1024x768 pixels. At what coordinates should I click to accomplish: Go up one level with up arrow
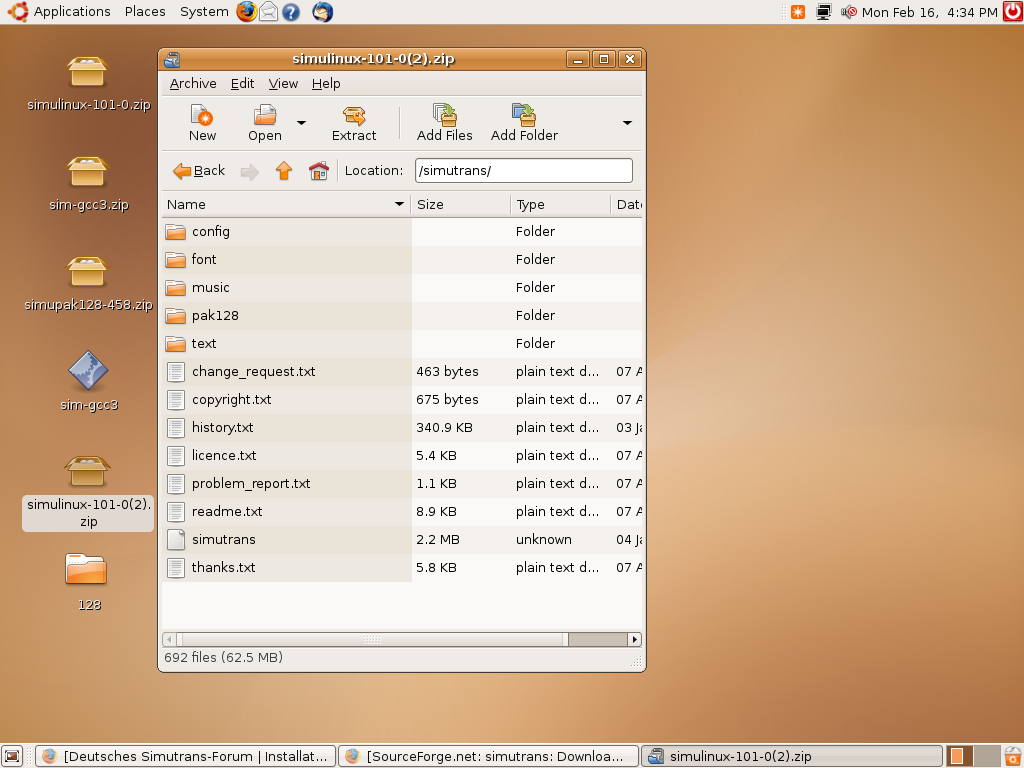coord(284,171)
